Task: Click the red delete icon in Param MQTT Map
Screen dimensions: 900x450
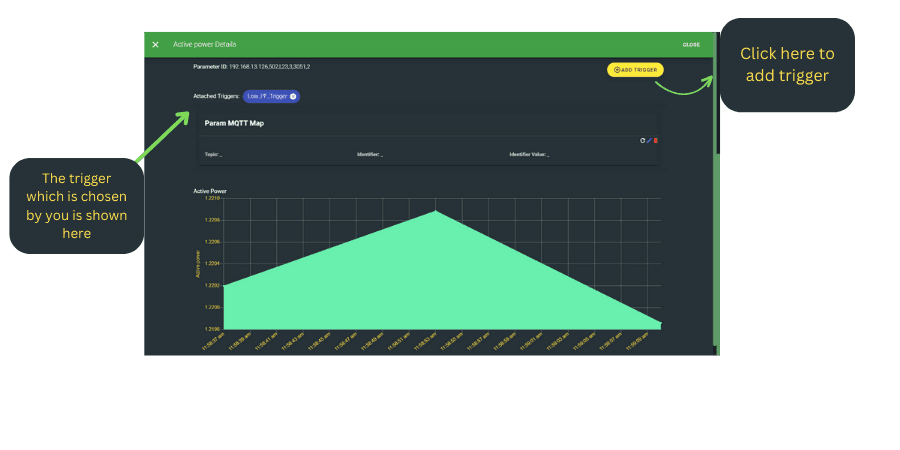Action: tap(656, 140)
